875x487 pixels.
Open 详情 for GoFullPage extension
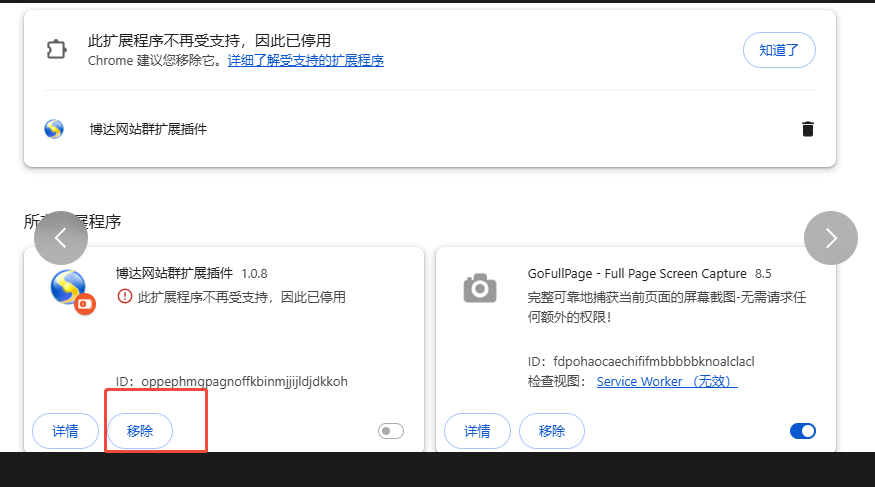pos(477,431)
